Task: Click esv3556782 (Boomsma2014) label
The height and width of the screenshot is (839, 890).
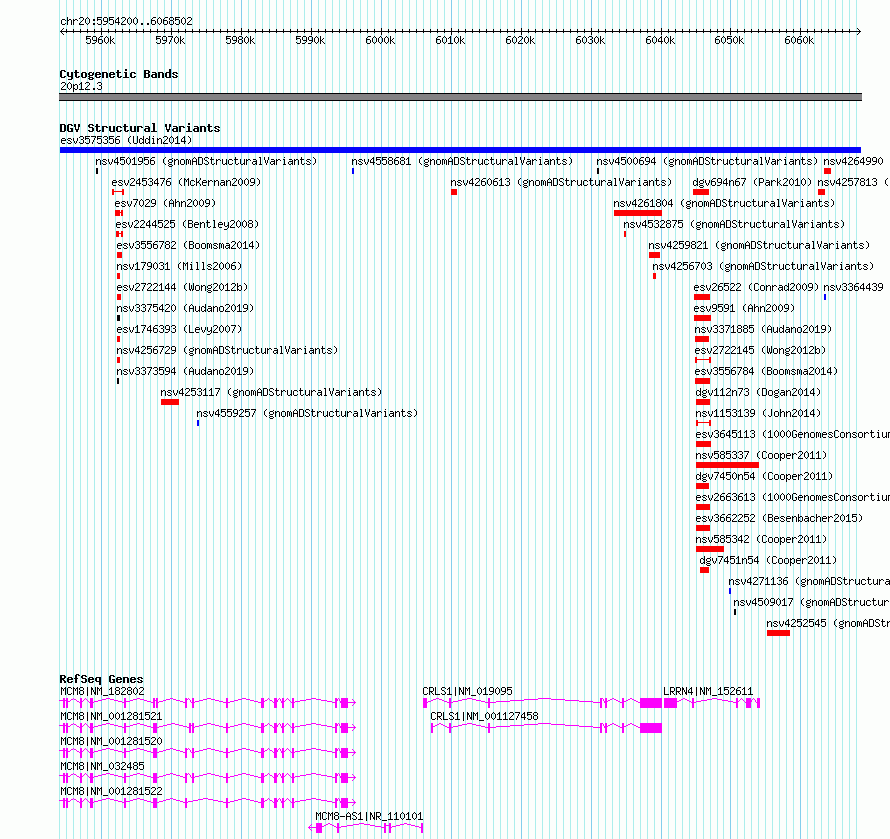Action: click(188, 245)
